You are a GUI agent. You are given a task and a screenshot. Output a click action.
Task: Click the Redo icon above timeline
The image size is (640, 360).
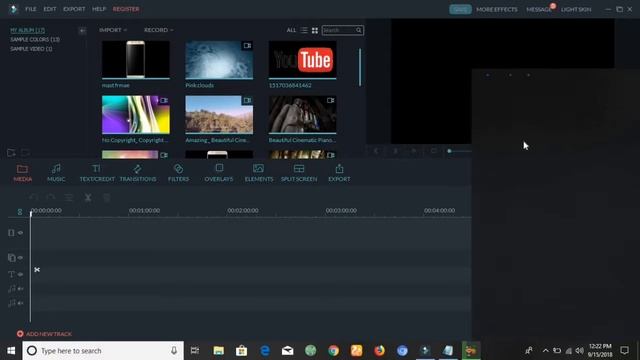point(51,198)
